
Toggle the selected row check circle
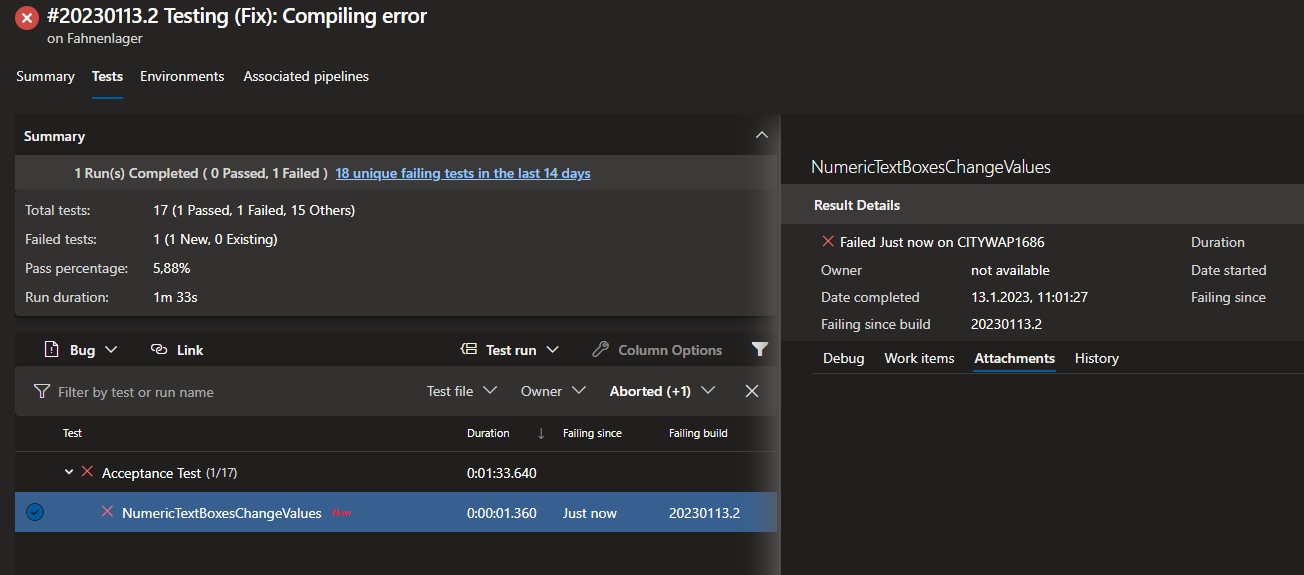click(35, 513)
